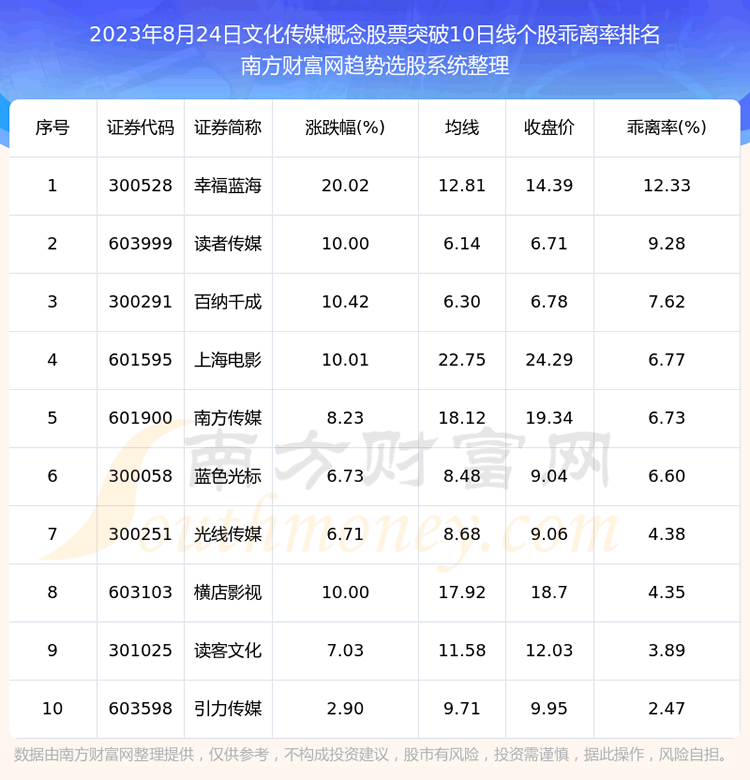This screenshot has height=780, width=750.
Task: Click rank number 10
Action: point(52,708)
